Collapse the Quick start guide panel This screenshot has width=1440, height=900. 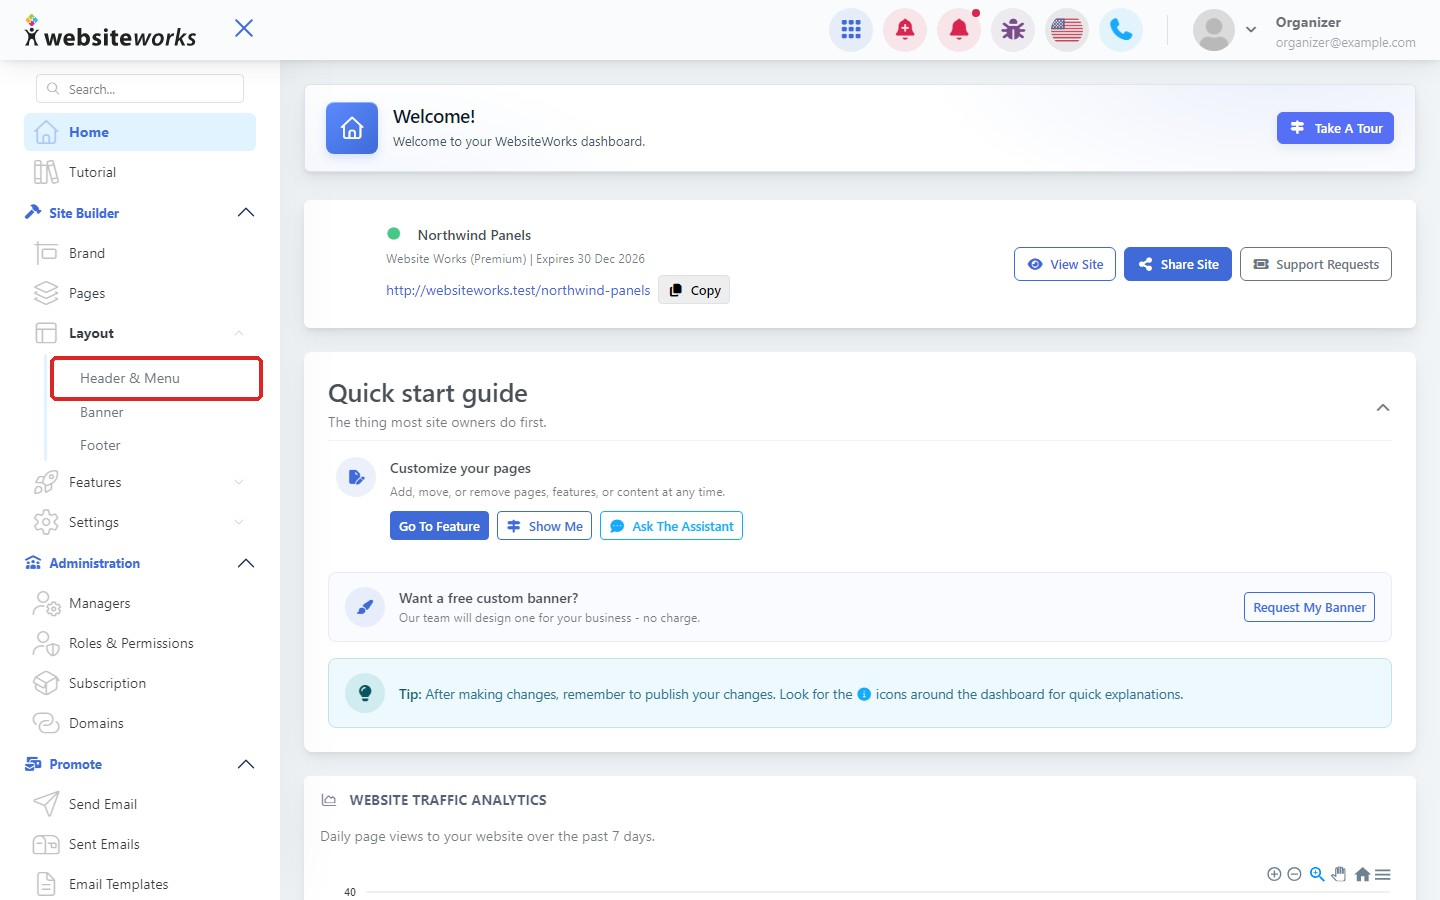coord(1383,407)
